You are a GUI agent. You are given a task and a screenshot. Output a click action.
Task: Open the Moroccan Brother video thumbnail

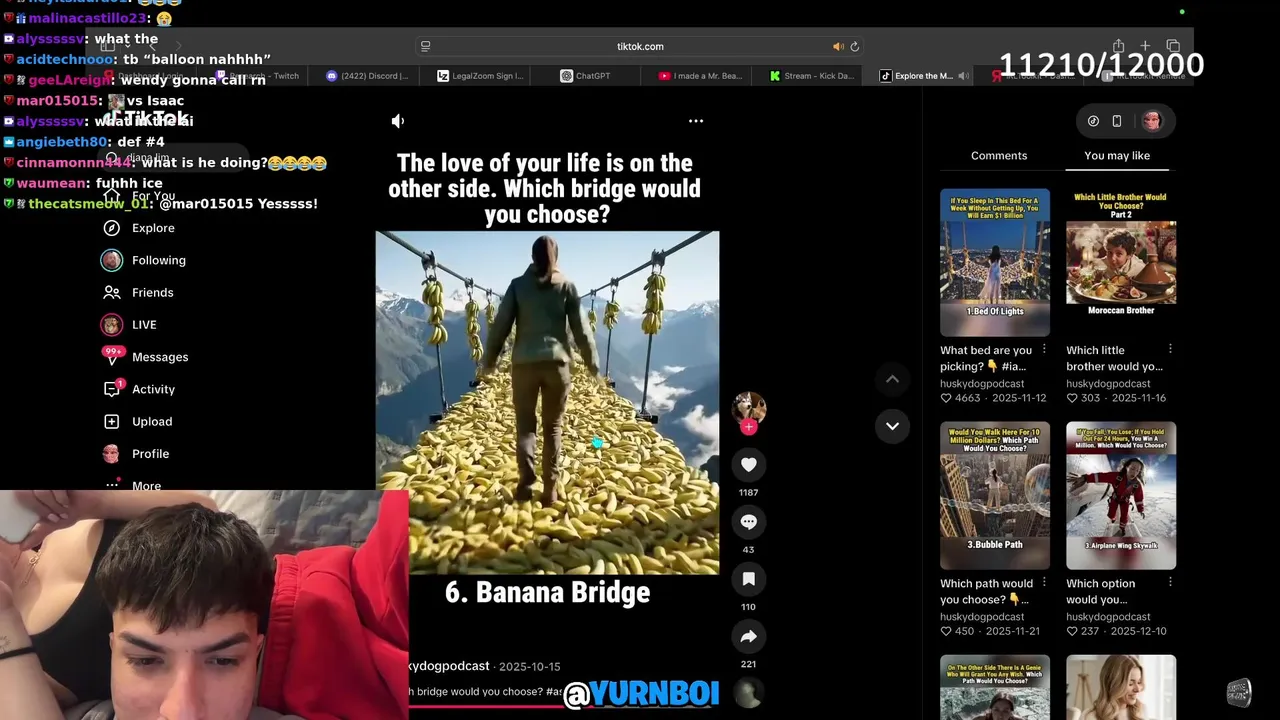click(x=1121, y=262)
